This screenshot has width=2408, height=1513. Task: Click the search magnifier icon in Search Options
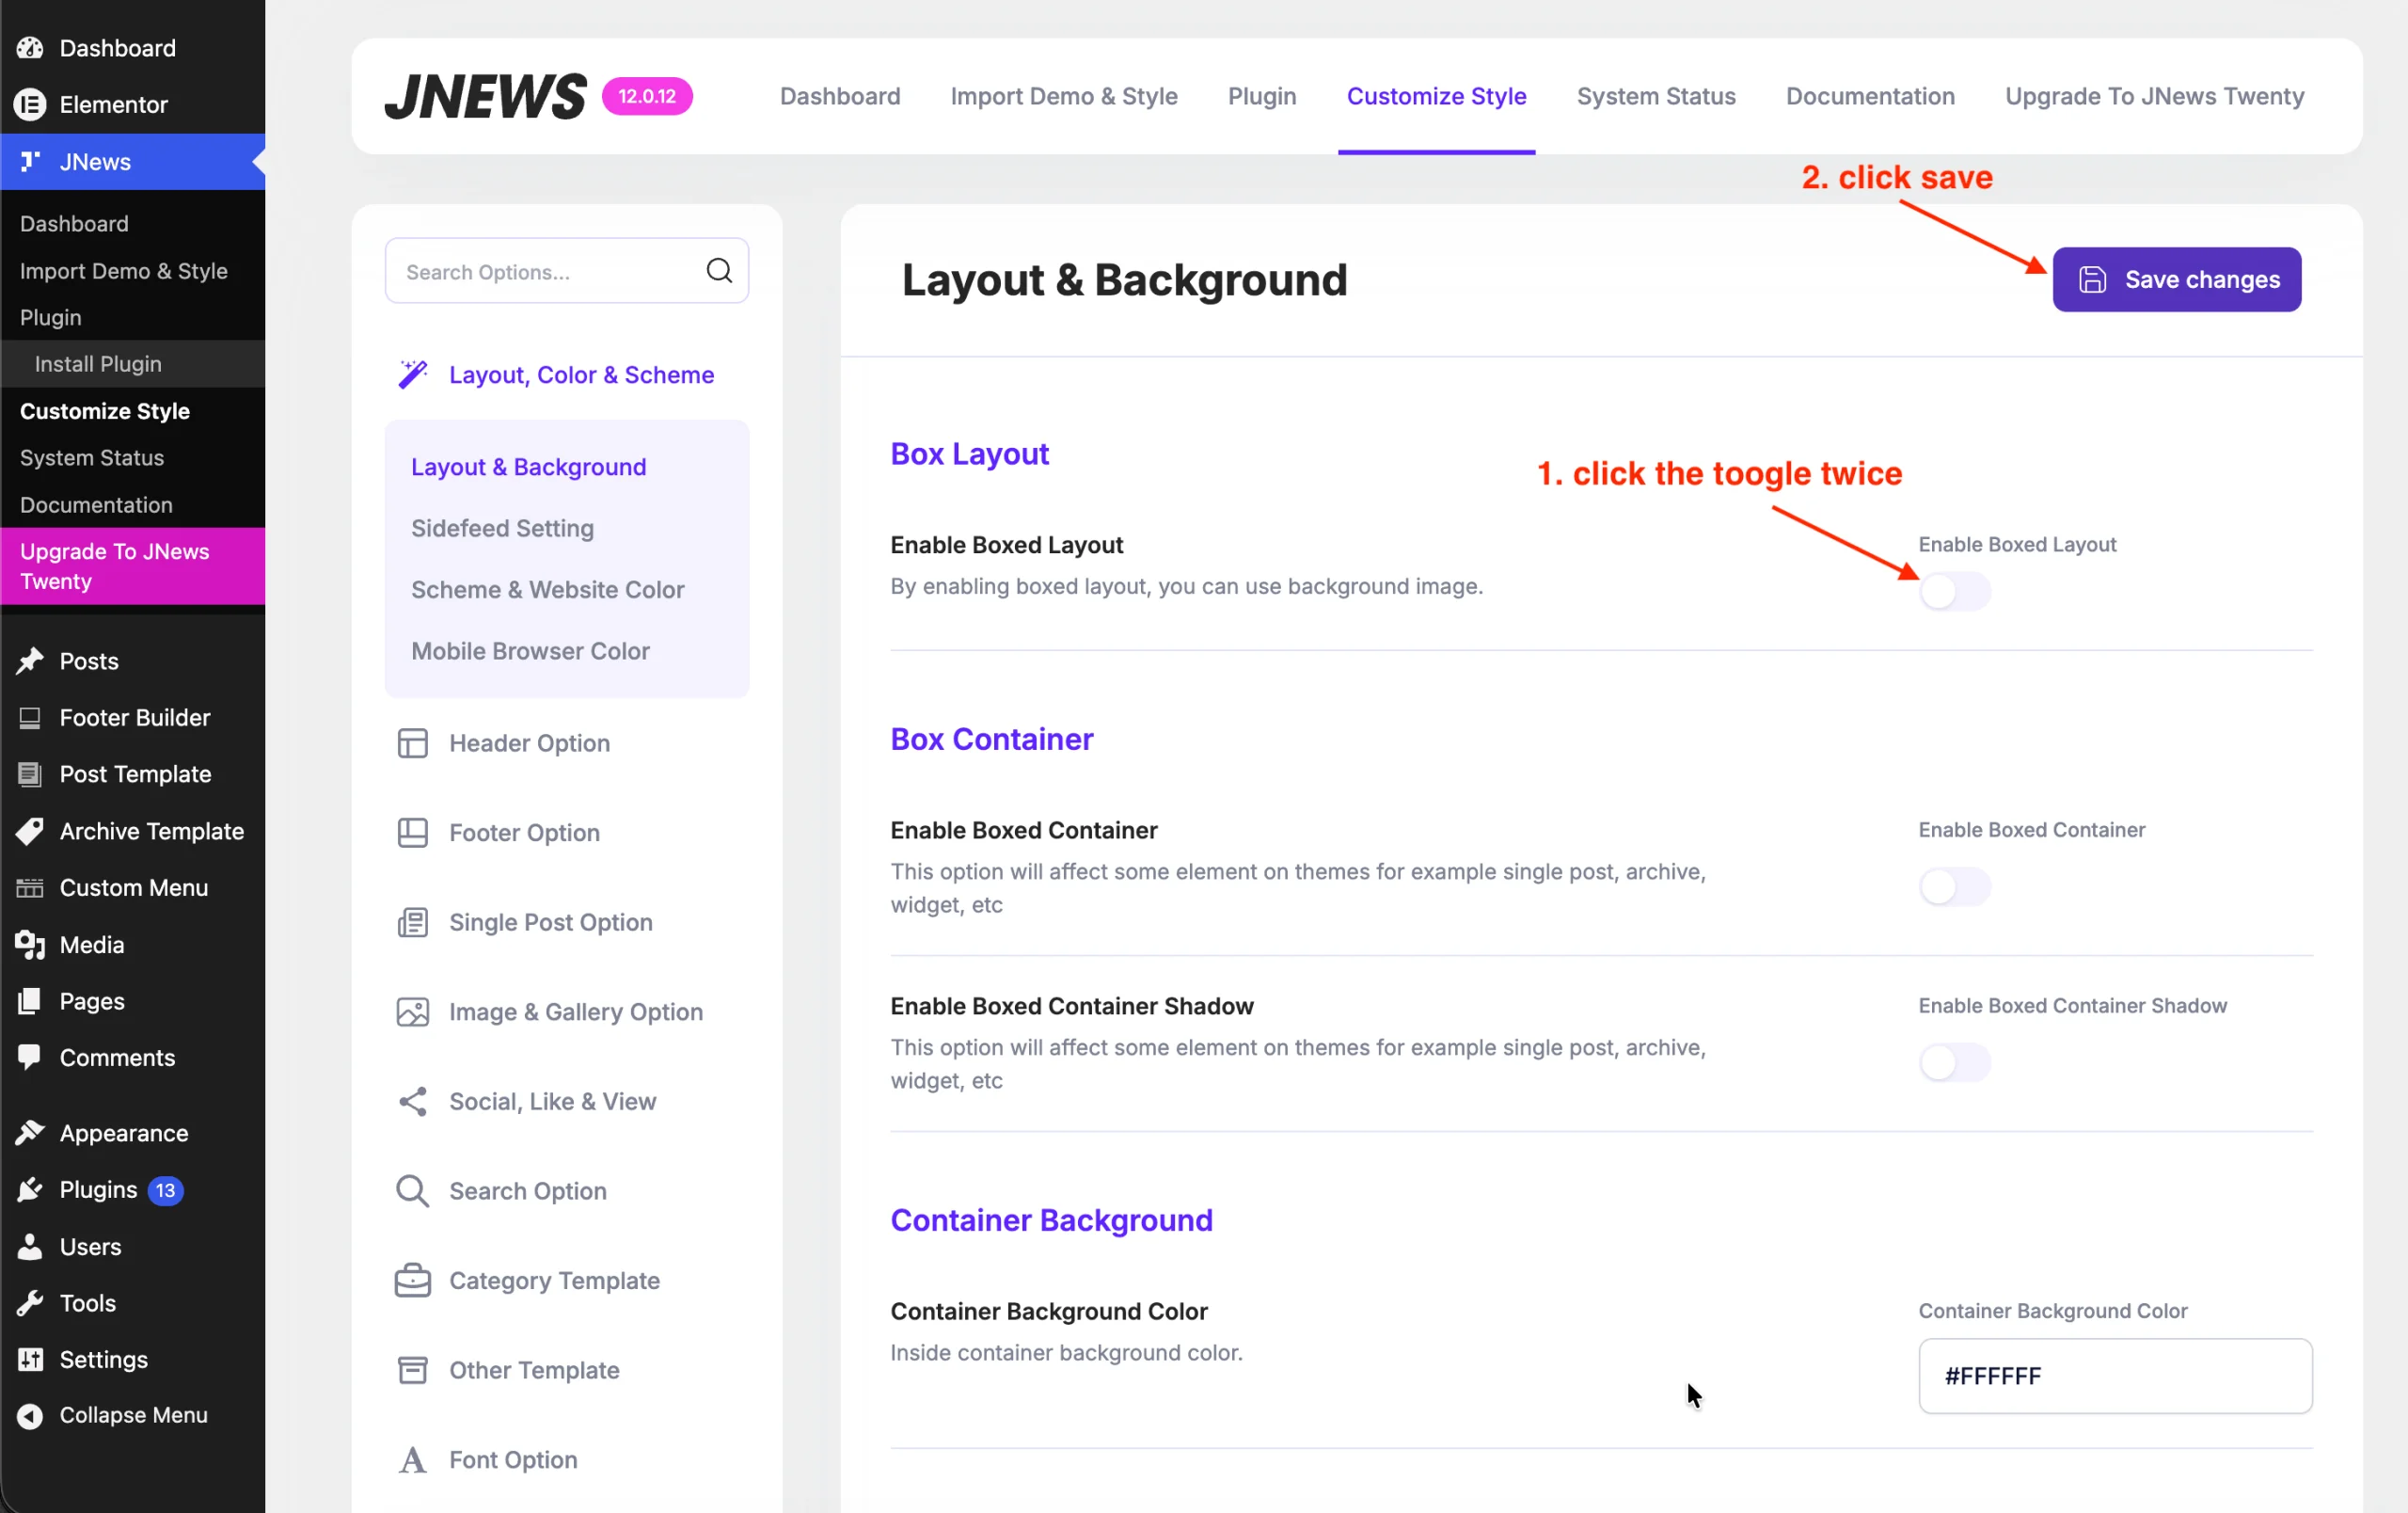click(719, 270)
